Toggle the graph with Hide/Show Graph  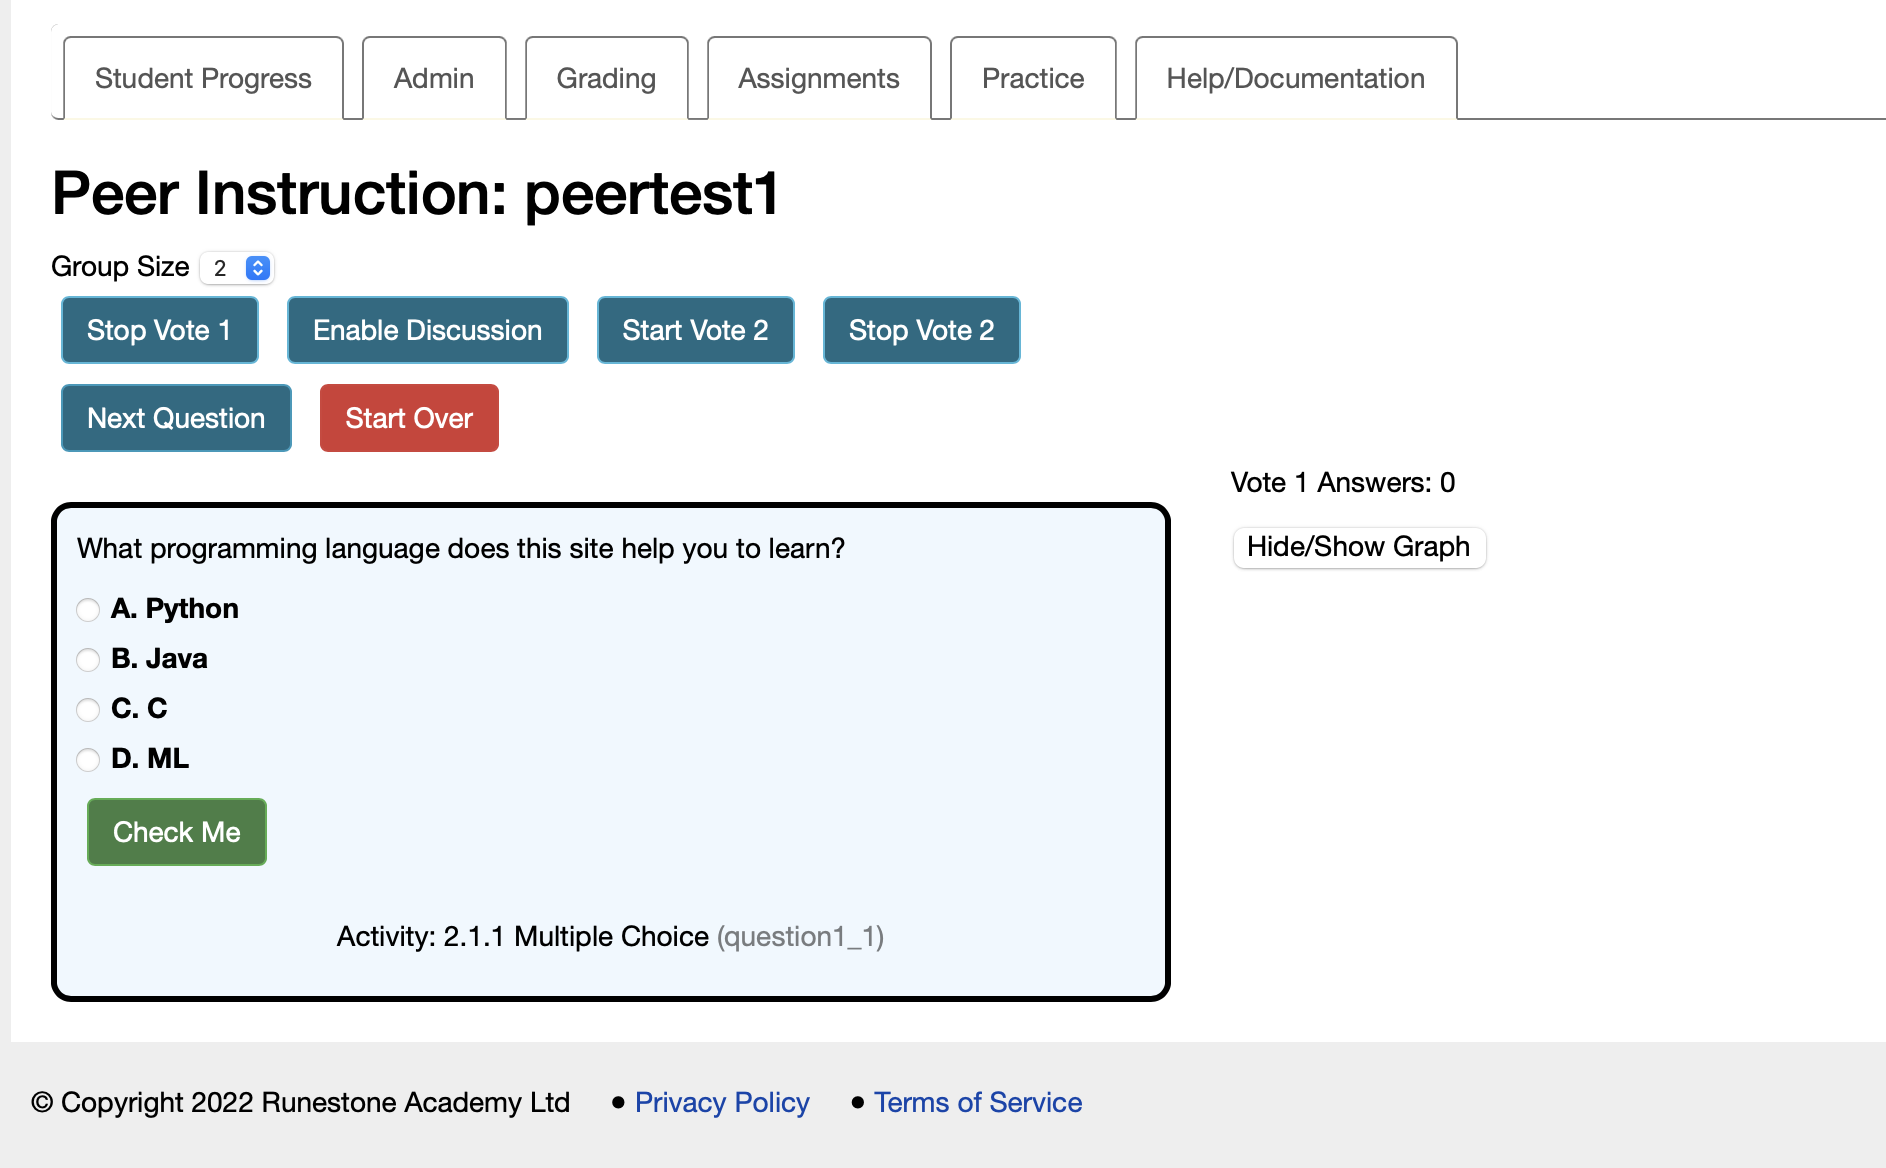click(1359, 547)
